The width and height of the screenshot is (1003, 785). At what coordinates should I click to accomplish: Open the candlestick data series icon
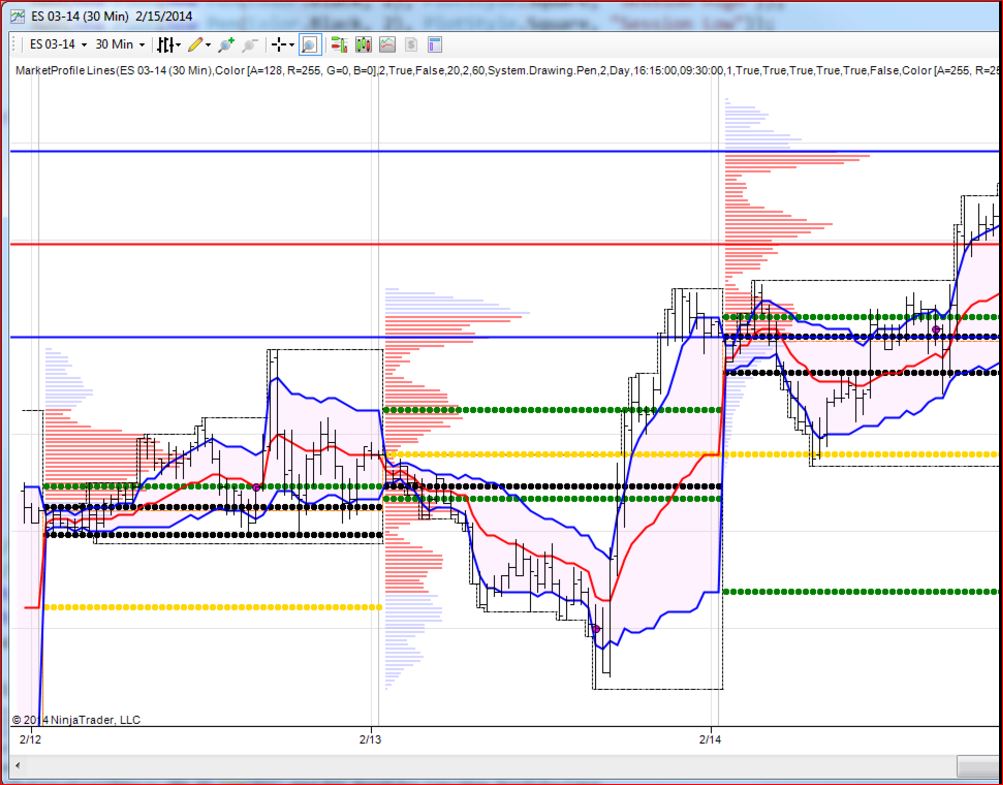click(x=363, y=45)
